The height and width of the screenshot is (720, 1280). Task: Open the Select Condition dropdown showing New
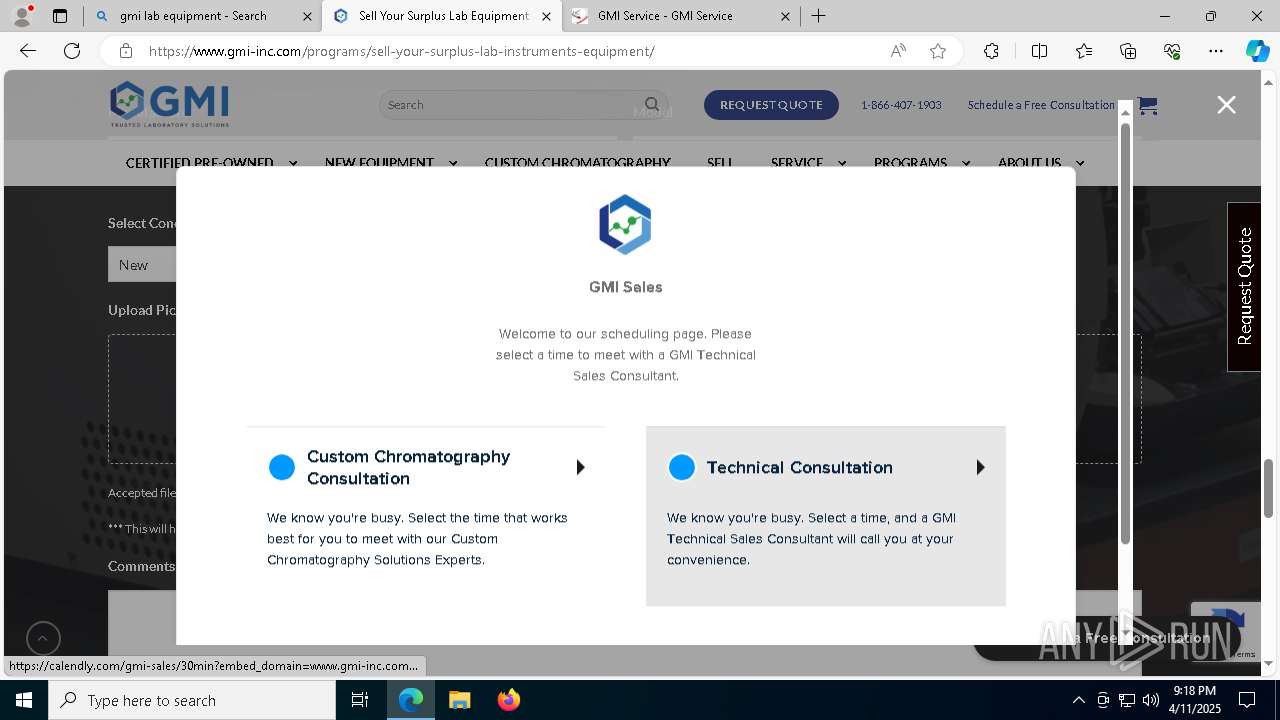point(143,265)
